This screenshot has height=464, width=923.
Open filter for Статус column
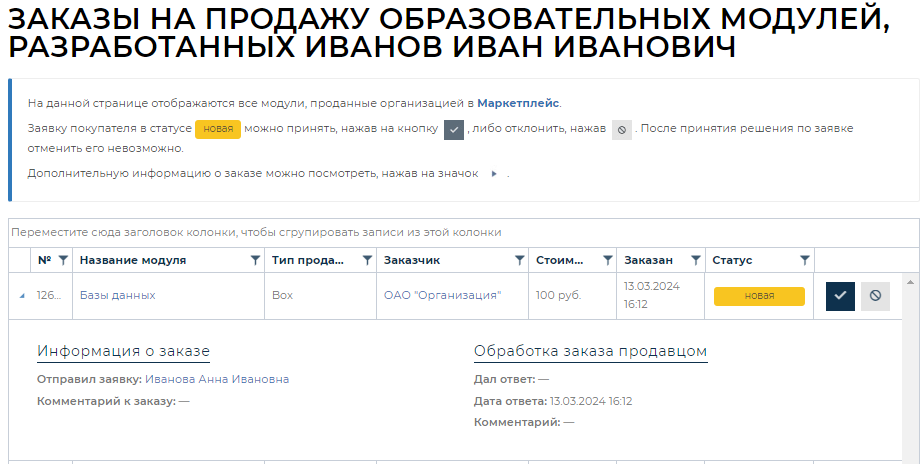(x=805, y=260)
